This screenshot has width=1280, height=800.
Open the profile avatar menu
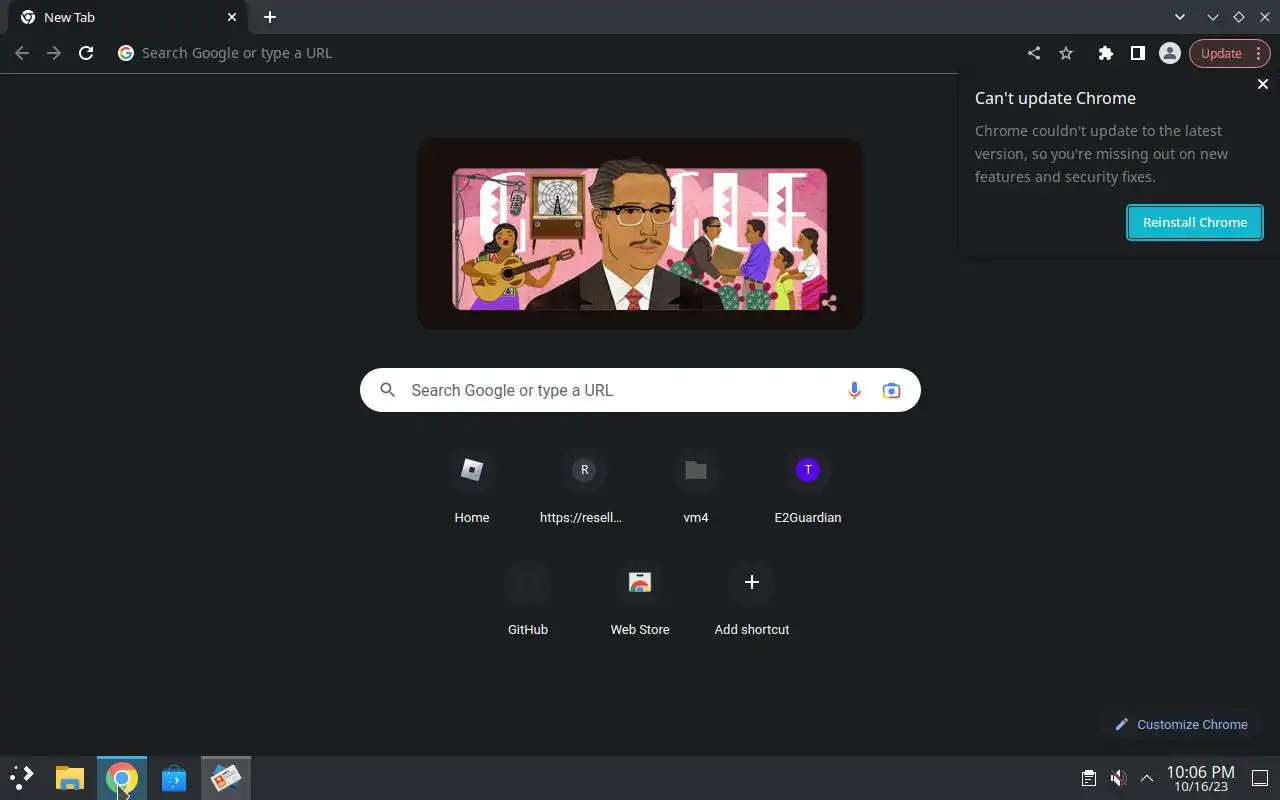point(1169,53)
